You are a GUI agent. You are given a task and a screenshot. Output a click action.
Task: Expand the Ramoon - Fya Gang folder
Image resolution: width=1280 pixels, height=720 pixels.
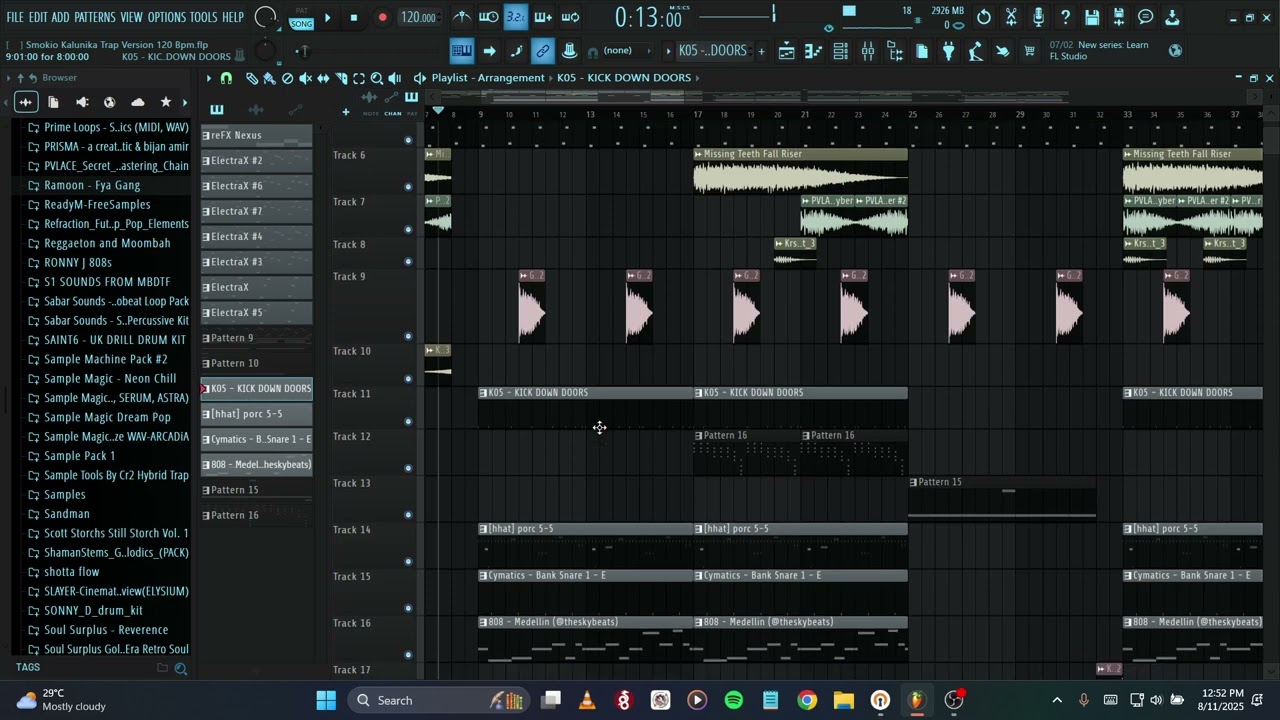coord(92,185)
